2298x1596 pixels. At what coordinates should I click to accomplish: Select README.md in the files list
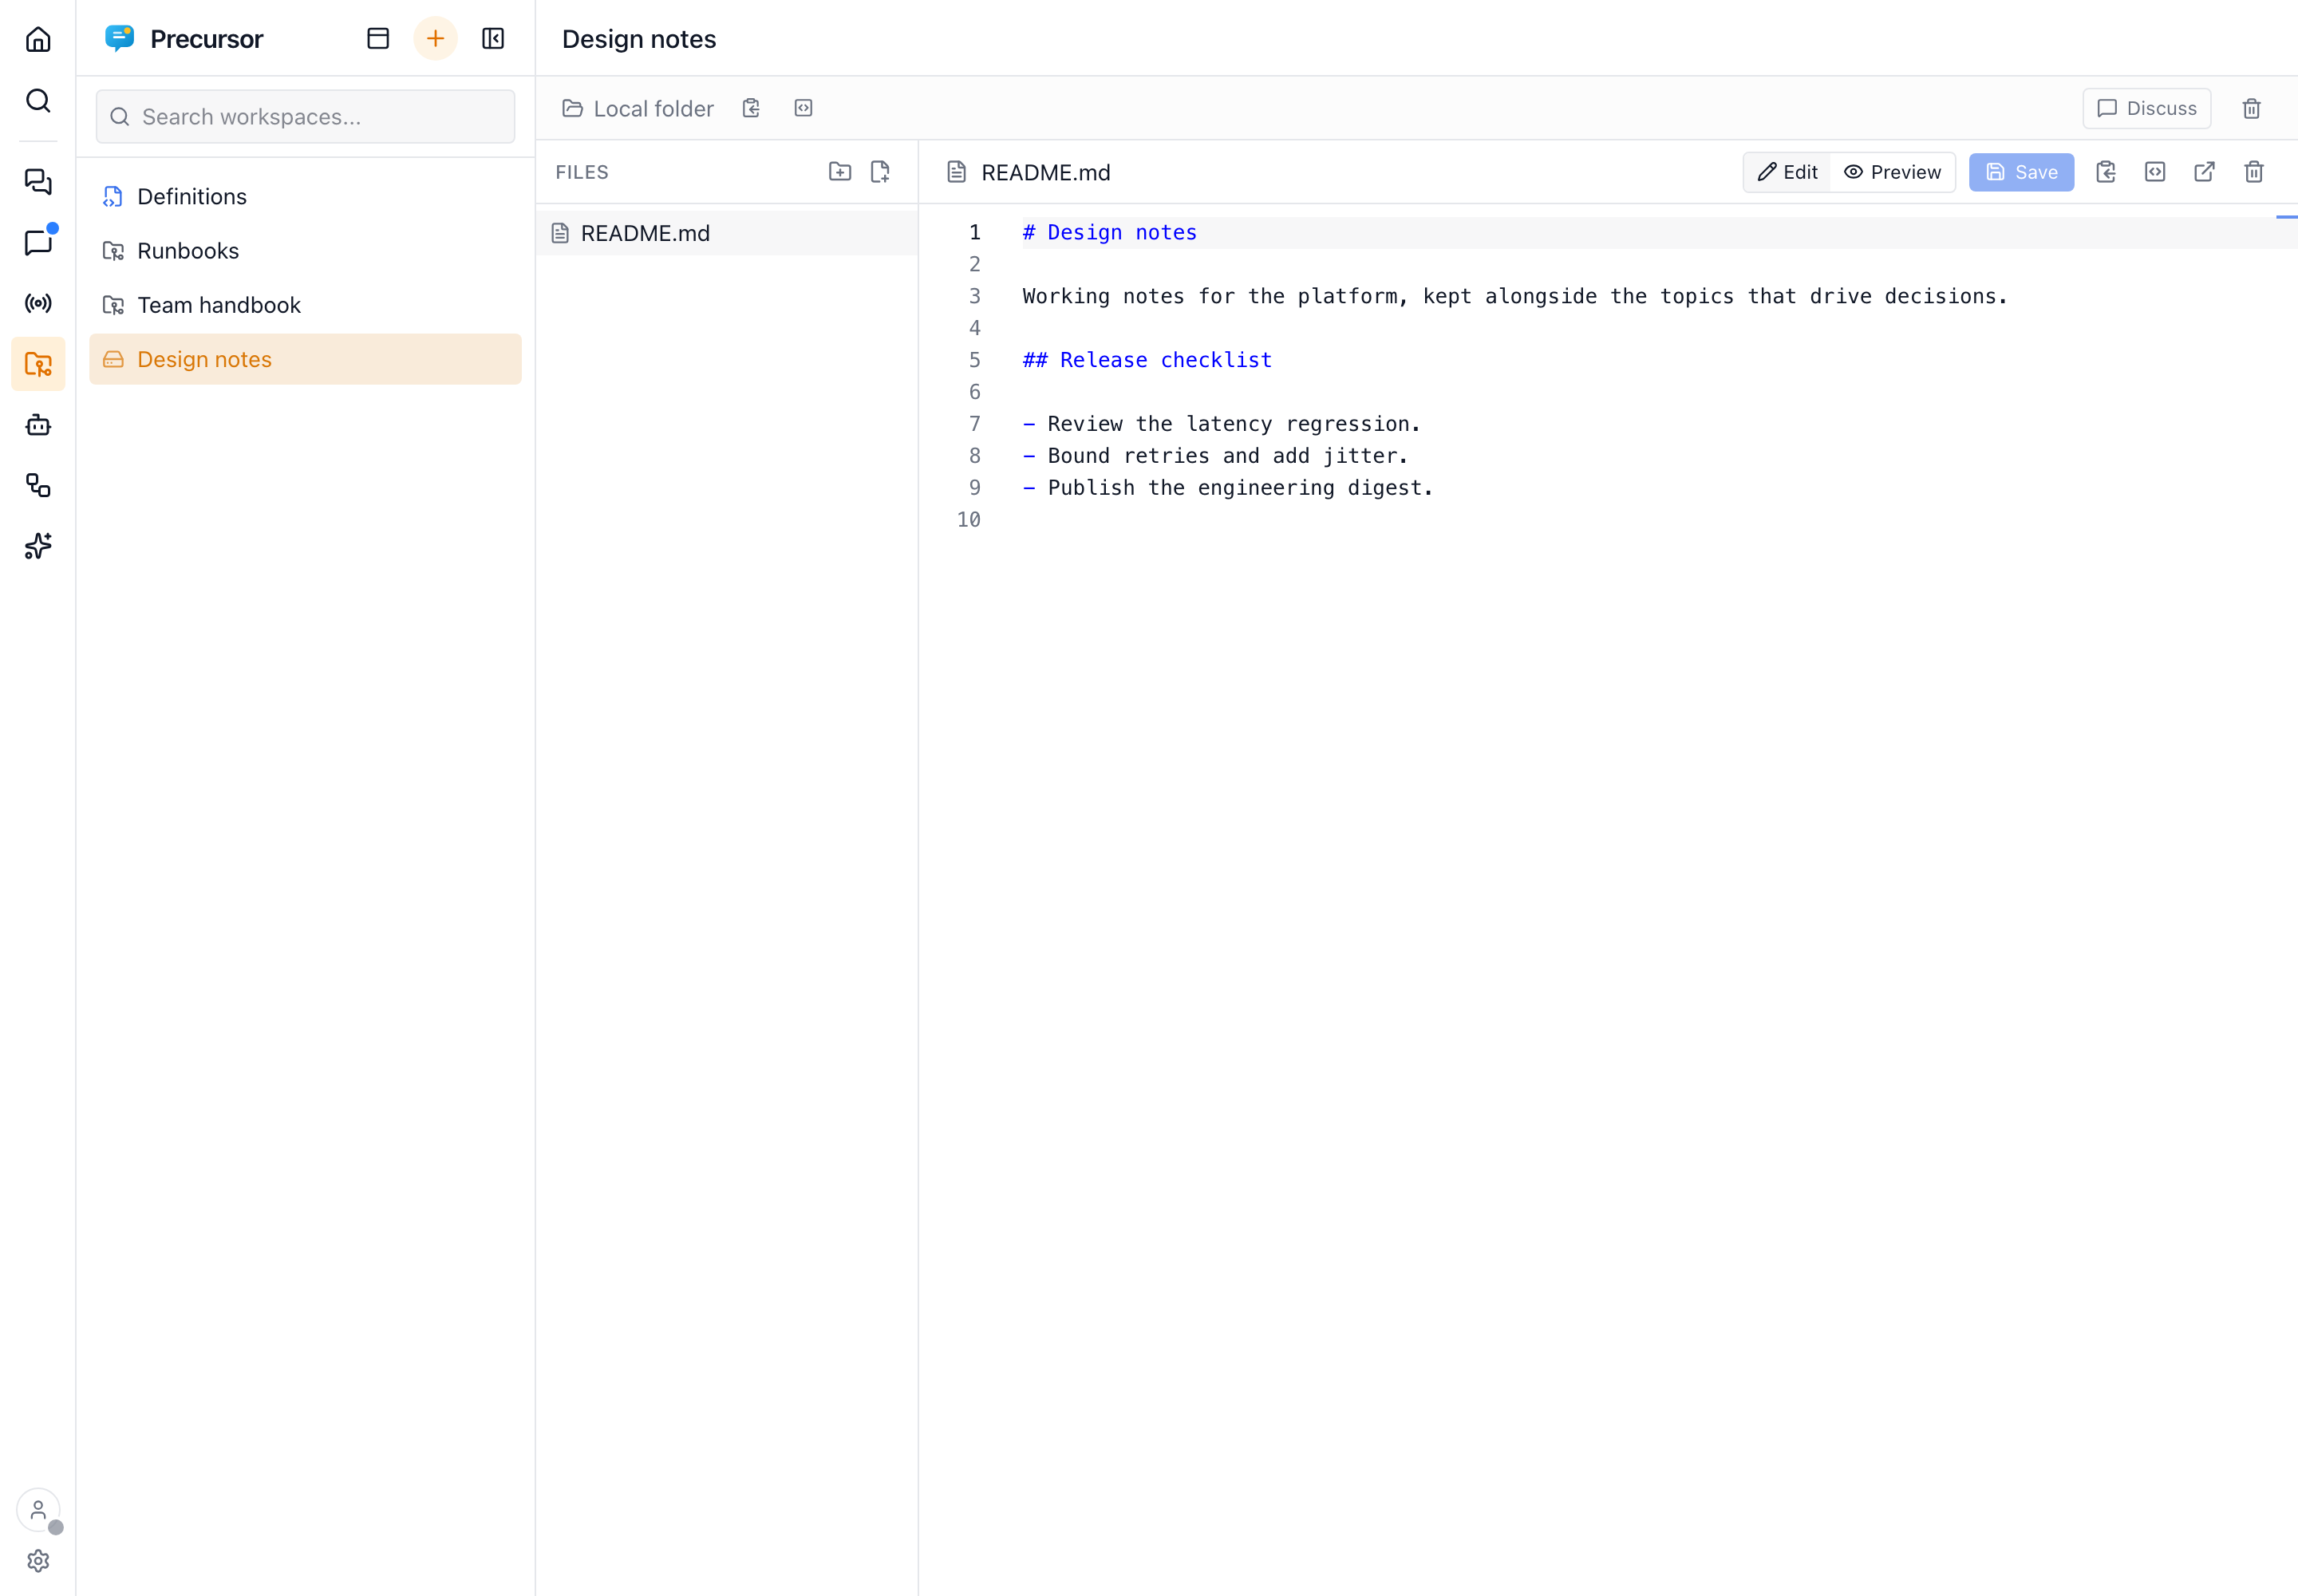(x=726, y=233)
